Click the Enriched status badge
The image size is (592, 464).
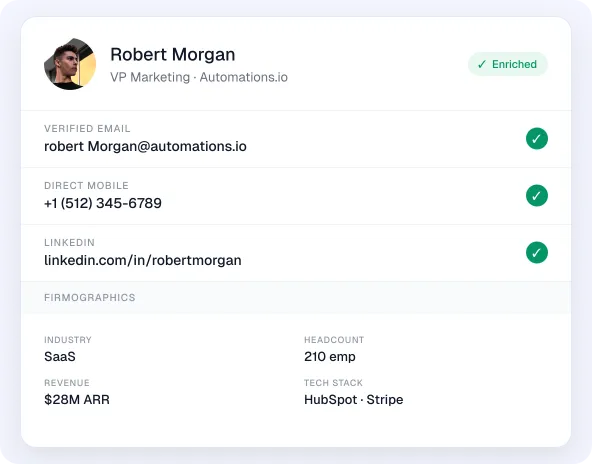[507, 64]
